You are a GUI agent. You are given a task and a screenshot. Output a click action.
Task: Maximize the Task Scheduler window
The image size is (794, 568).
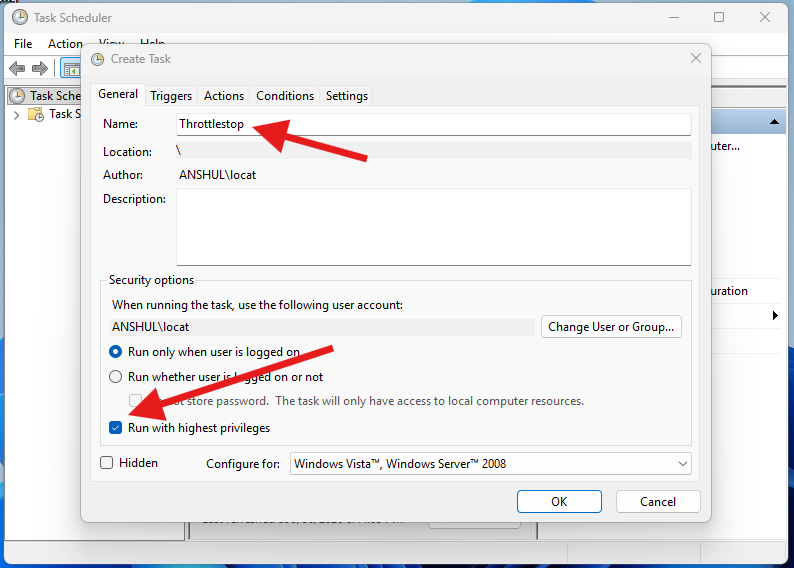(x=719, y=17)
